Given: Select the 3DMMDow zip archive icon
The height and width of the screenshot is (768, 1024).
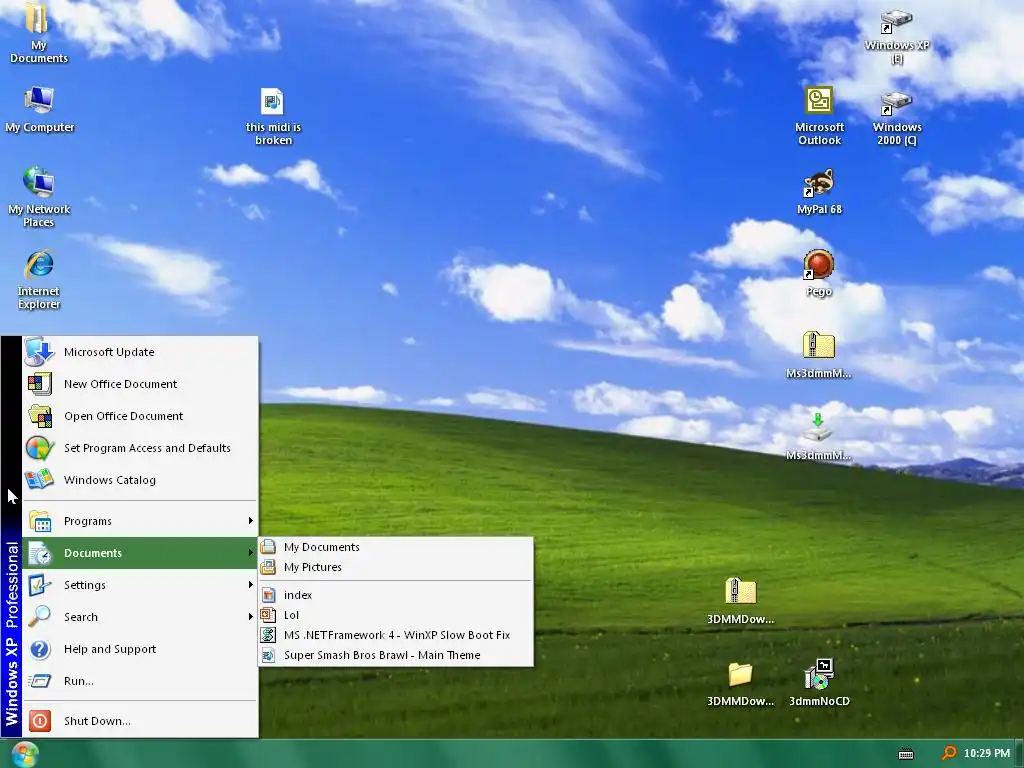Looking at the screenshot, I should coord(740,601).
